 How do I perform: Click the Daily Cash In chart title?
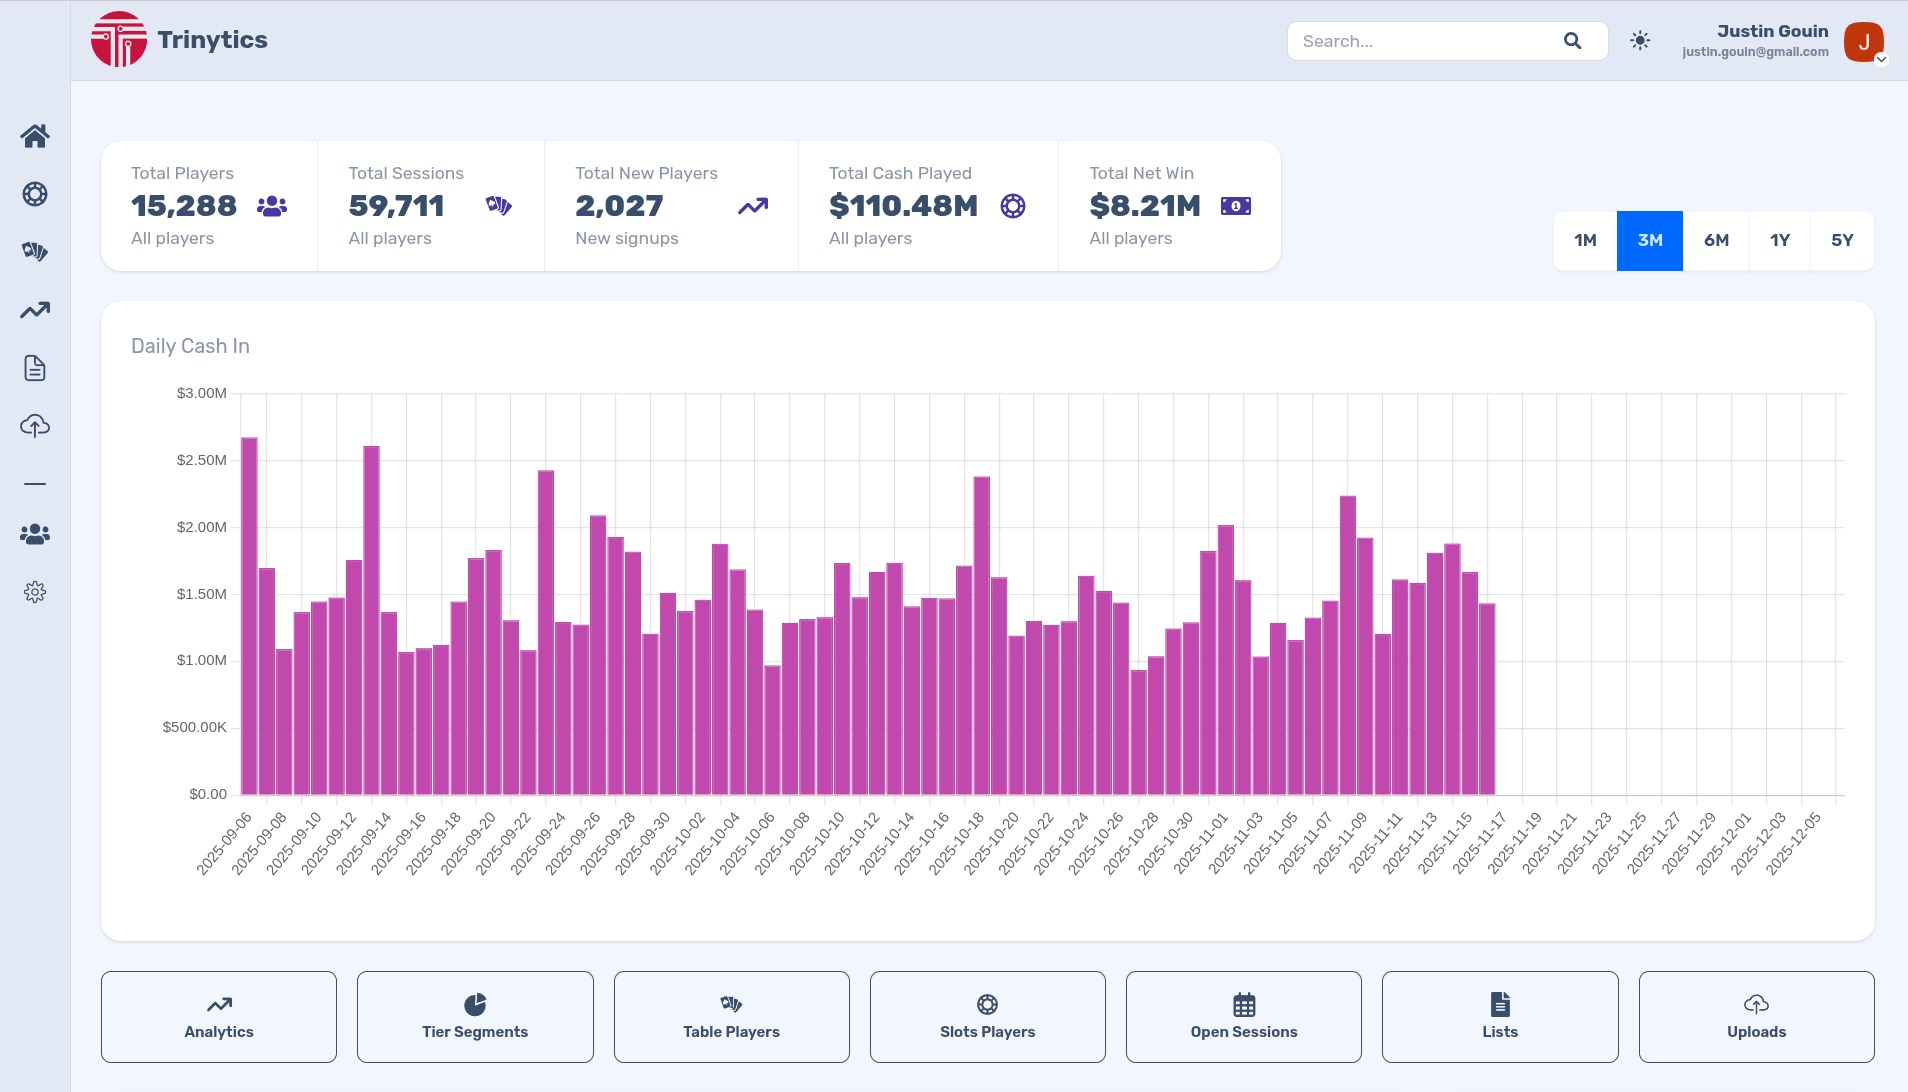coord(190,346)
